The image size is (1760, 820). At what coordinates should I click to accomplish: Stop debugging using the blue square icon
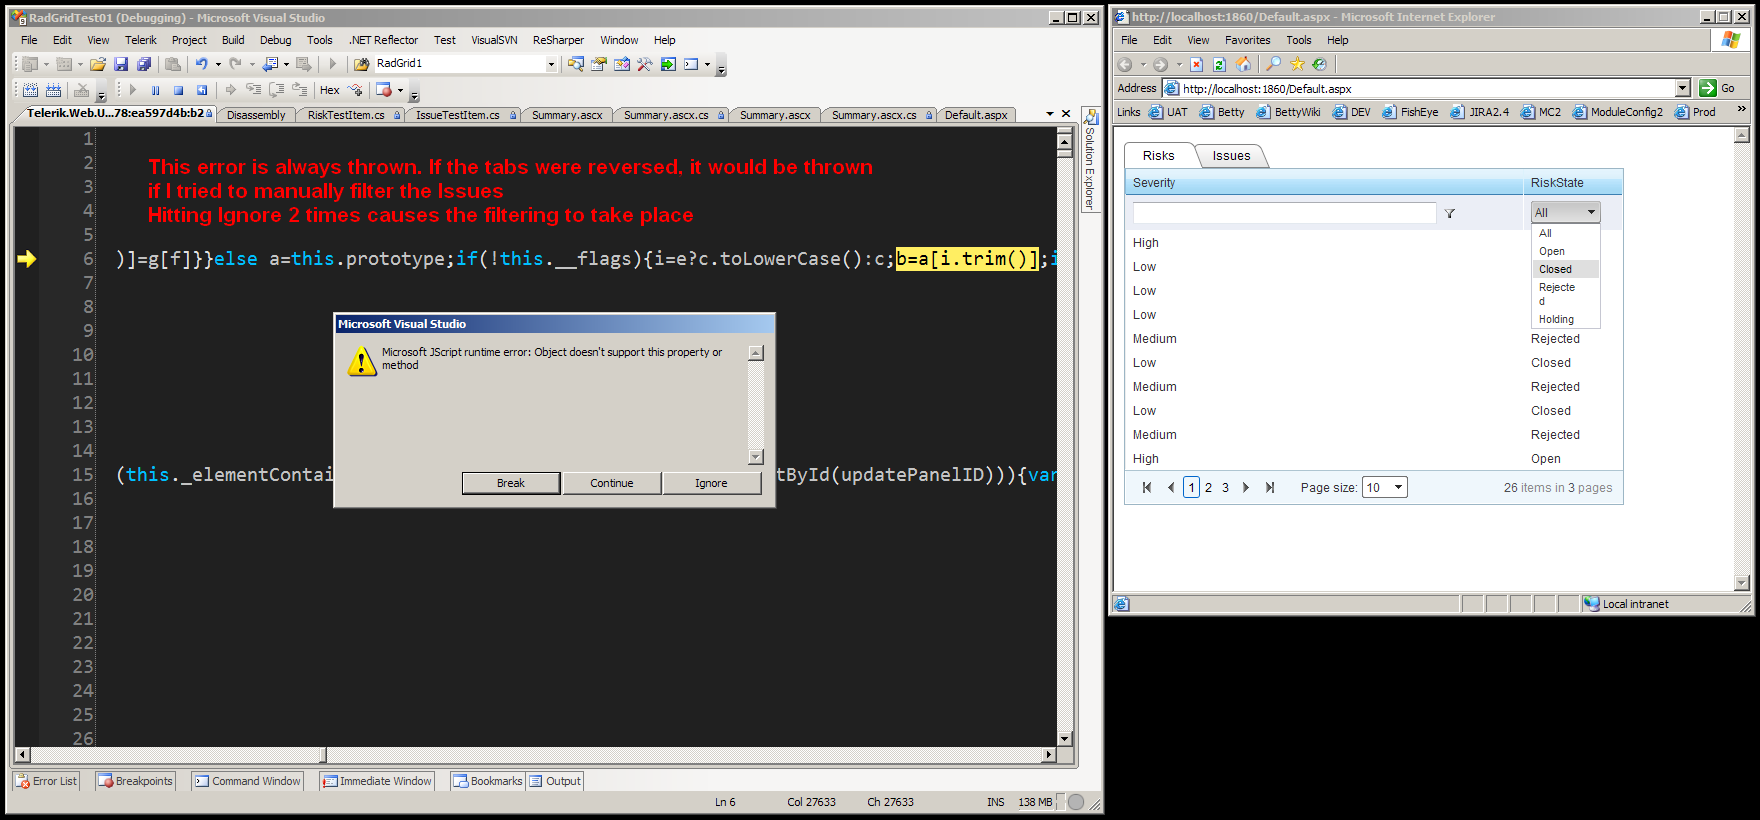[x=178, y=90]
